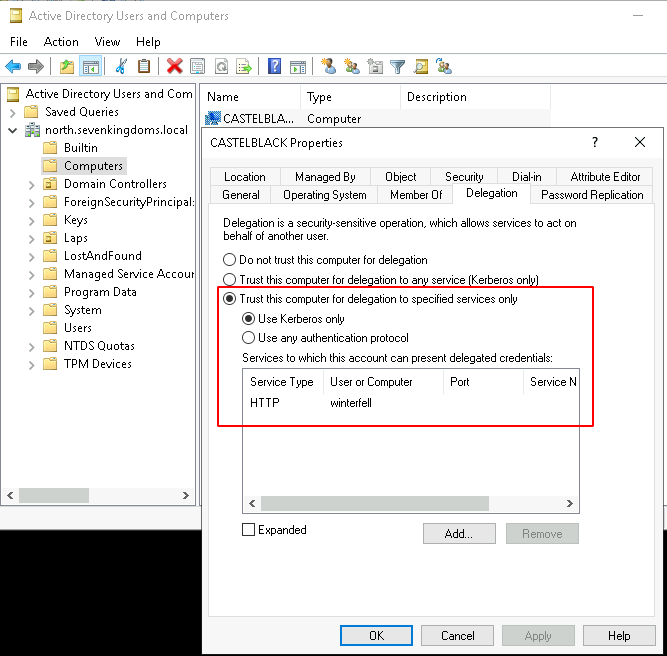Screen dimensions: 667x656
Task: Open the Action menu
Action: (x=61, y=42)
